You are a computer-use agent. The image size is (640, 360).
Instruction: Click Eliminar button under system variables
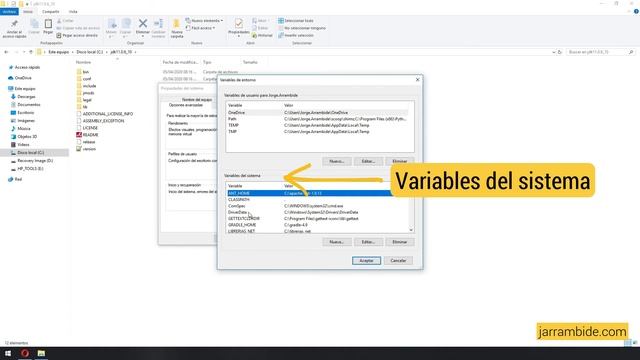pos(399,242)
